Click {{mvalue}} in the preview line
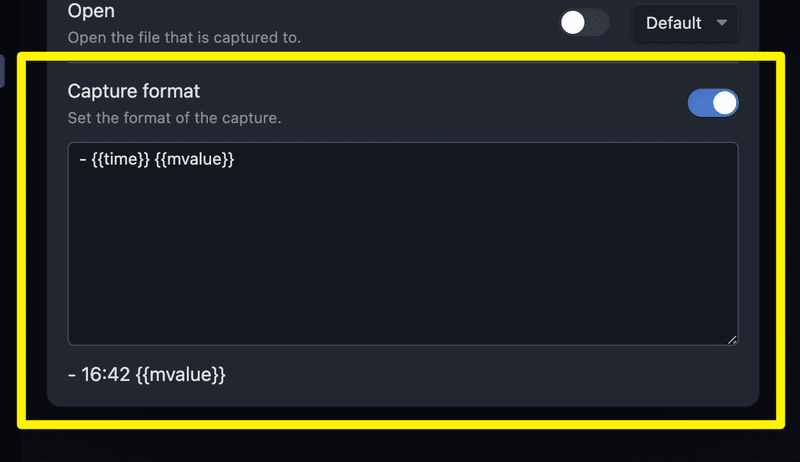The width and height of the screenshot is (800, 462). (180, 376)
